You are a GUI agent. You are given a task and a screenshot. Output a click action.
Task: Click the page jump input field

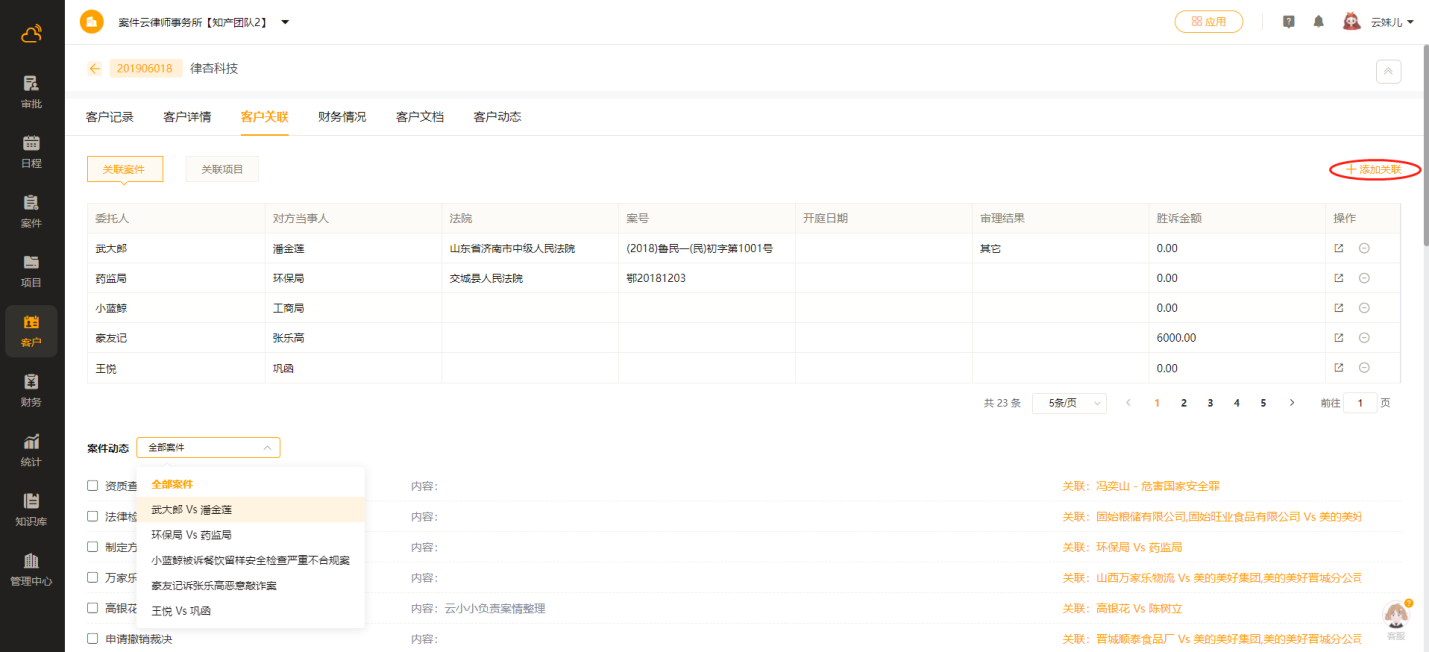[x=1359, y=403]
